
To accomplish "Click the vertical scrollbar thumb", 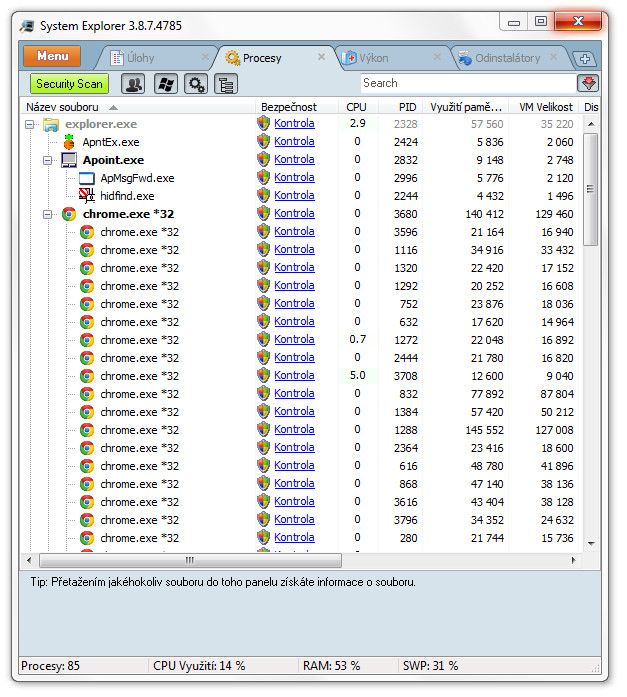I will pyautogui.click(x=591, y=189).
